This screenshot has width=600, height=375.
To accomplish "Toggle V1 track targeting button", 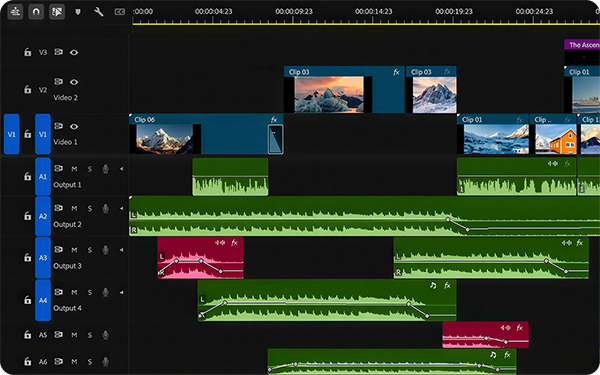I will click(x=43, y=134).
